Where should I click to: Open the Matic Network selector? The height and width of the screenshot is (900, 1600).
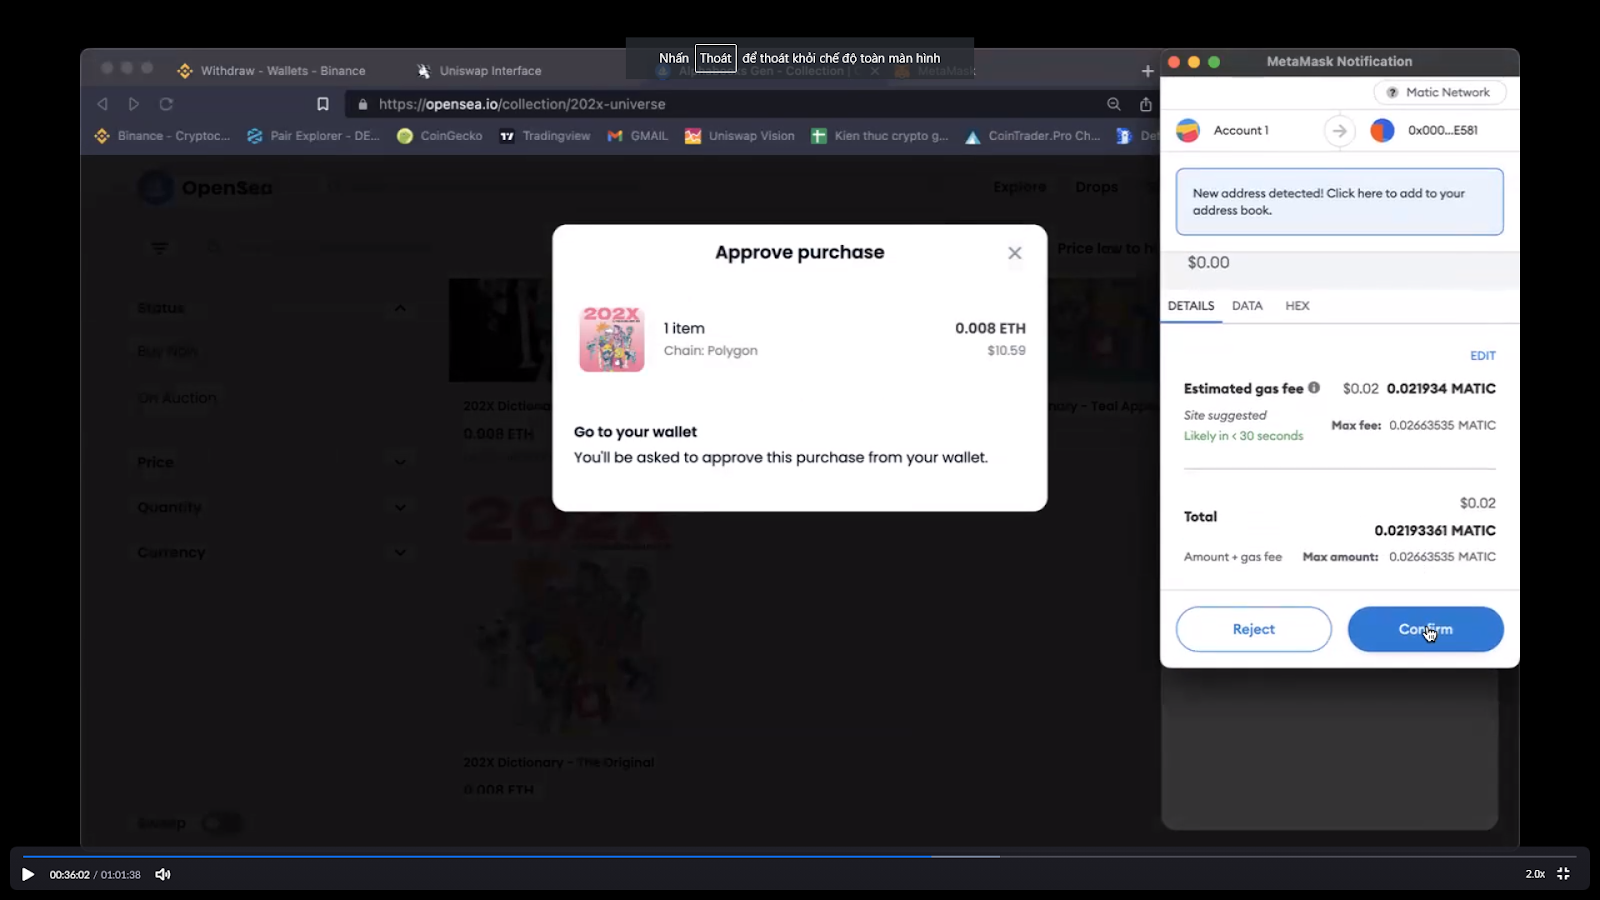[x=1440, y=92]
